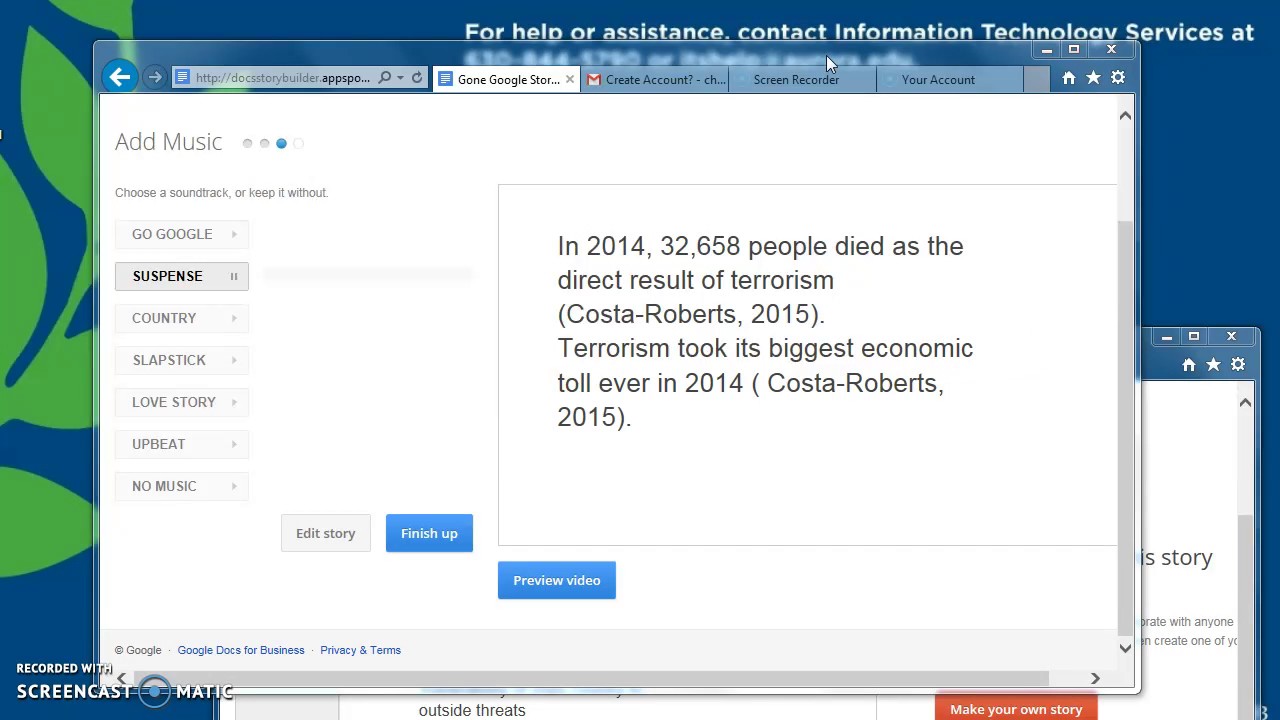Click scroll up arrow in background window

pyautogui.click(x=1245, y=402)
